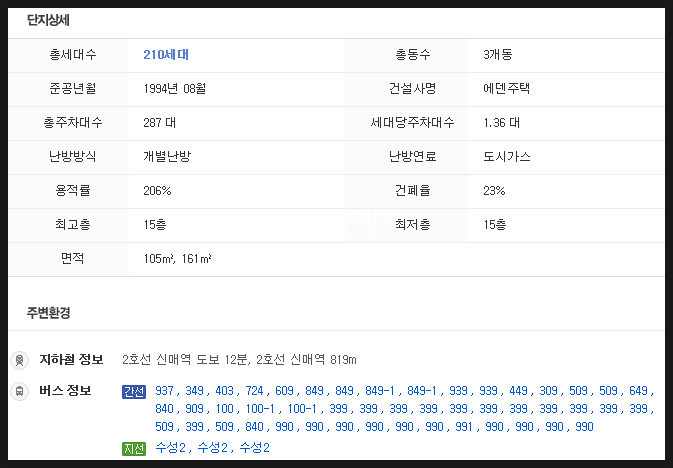Image resolution: width=673 pixels, height=468 pixels.
Task: Click the 23% value
Action: tap(494, 190)
